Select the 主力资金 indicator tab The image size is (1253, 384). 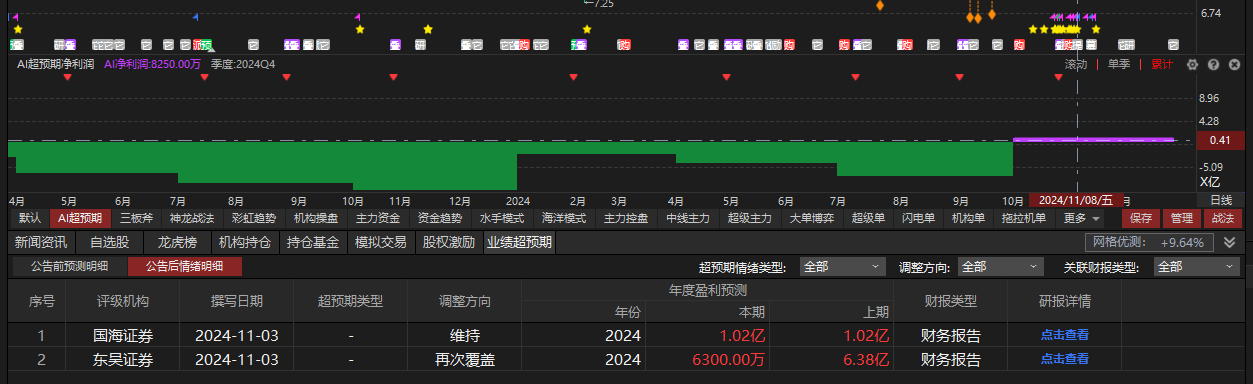378,218
